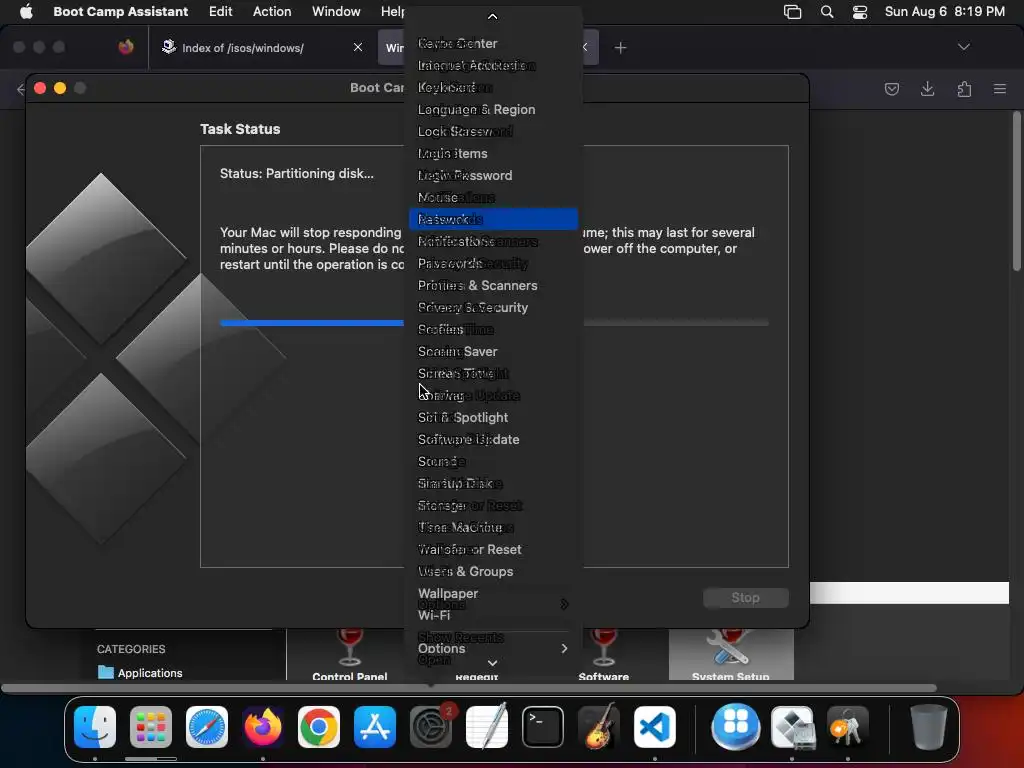Open Safari in the Dock
Screen dimensions: 1024x768
tap(207, 727)
